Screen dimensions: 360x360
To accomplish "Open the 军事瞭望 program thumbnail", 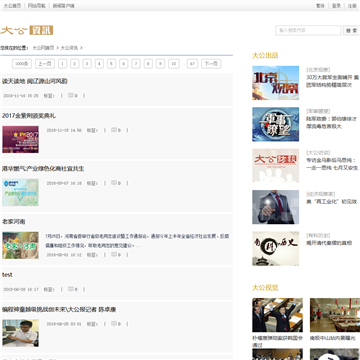I will pos(275,124).
